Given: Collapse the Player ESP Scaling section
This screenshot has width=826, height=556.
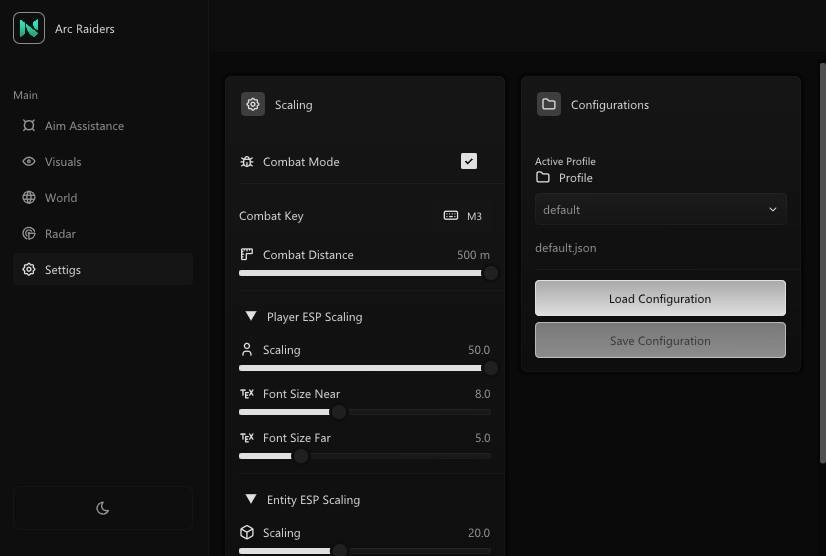Looking at the screenshot, I should [x=251, y=317].
